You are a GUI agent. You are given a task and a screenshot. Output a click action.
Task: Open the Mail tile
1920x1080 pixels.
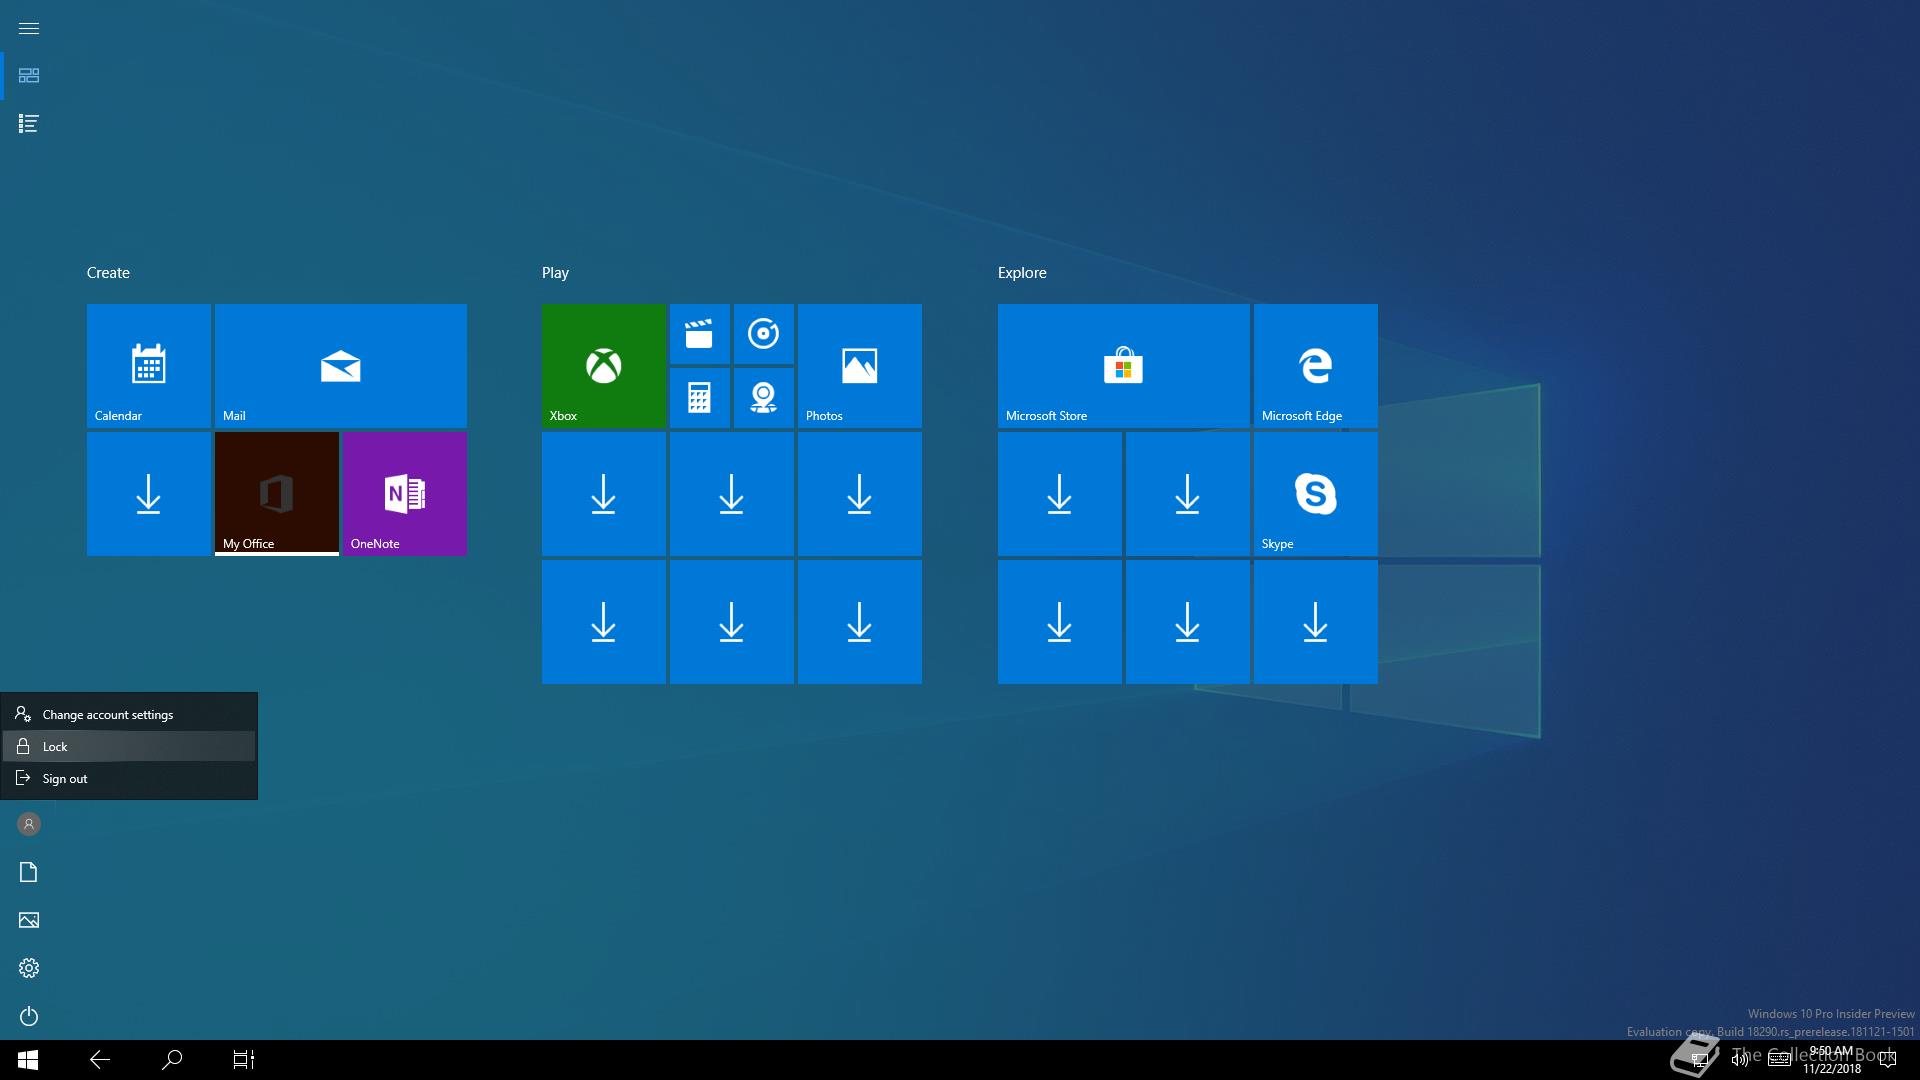tap(341, 366)
